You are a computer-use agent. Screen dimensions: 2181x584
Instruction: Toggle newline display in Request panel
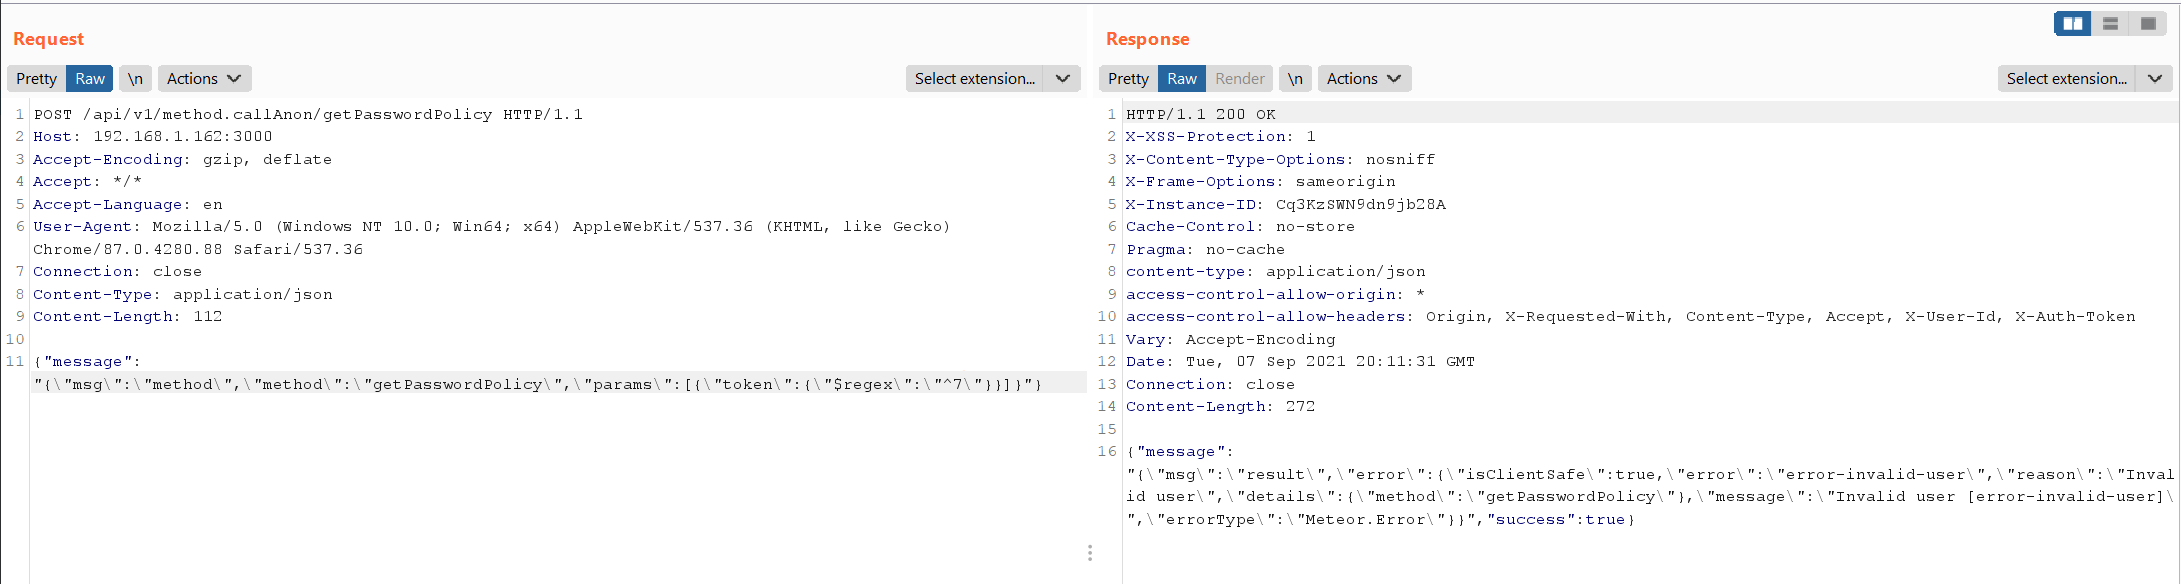(135, 78)
